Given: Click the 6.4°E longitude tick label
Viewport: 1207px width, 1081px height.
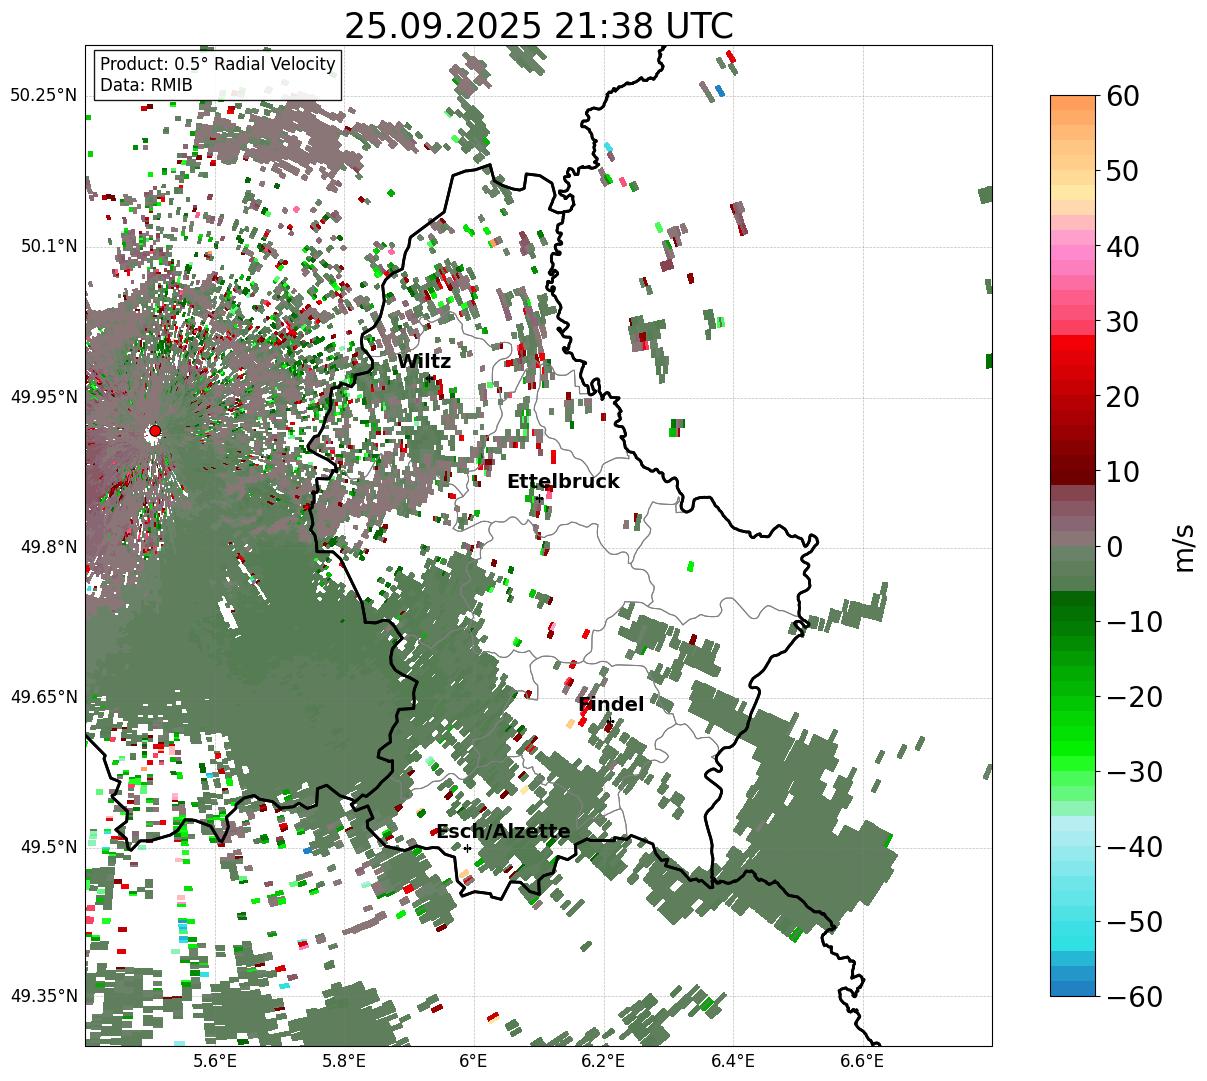Looking at the screenshot, I should point(733,1062).
